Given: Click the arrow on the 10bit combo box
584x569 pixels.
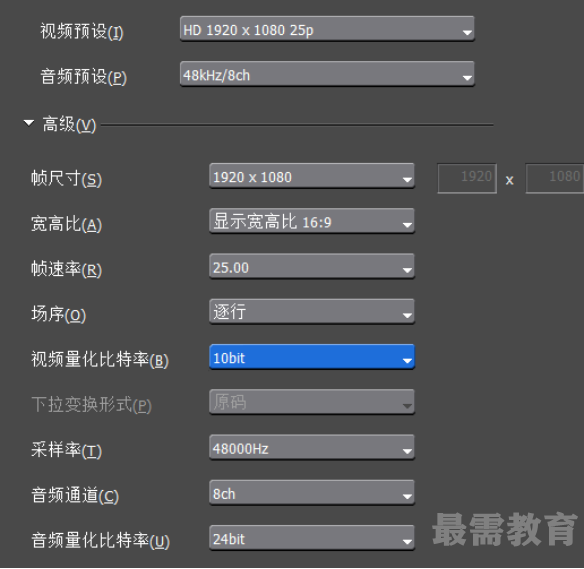Looking at the screenshot, I should [407, 360].
